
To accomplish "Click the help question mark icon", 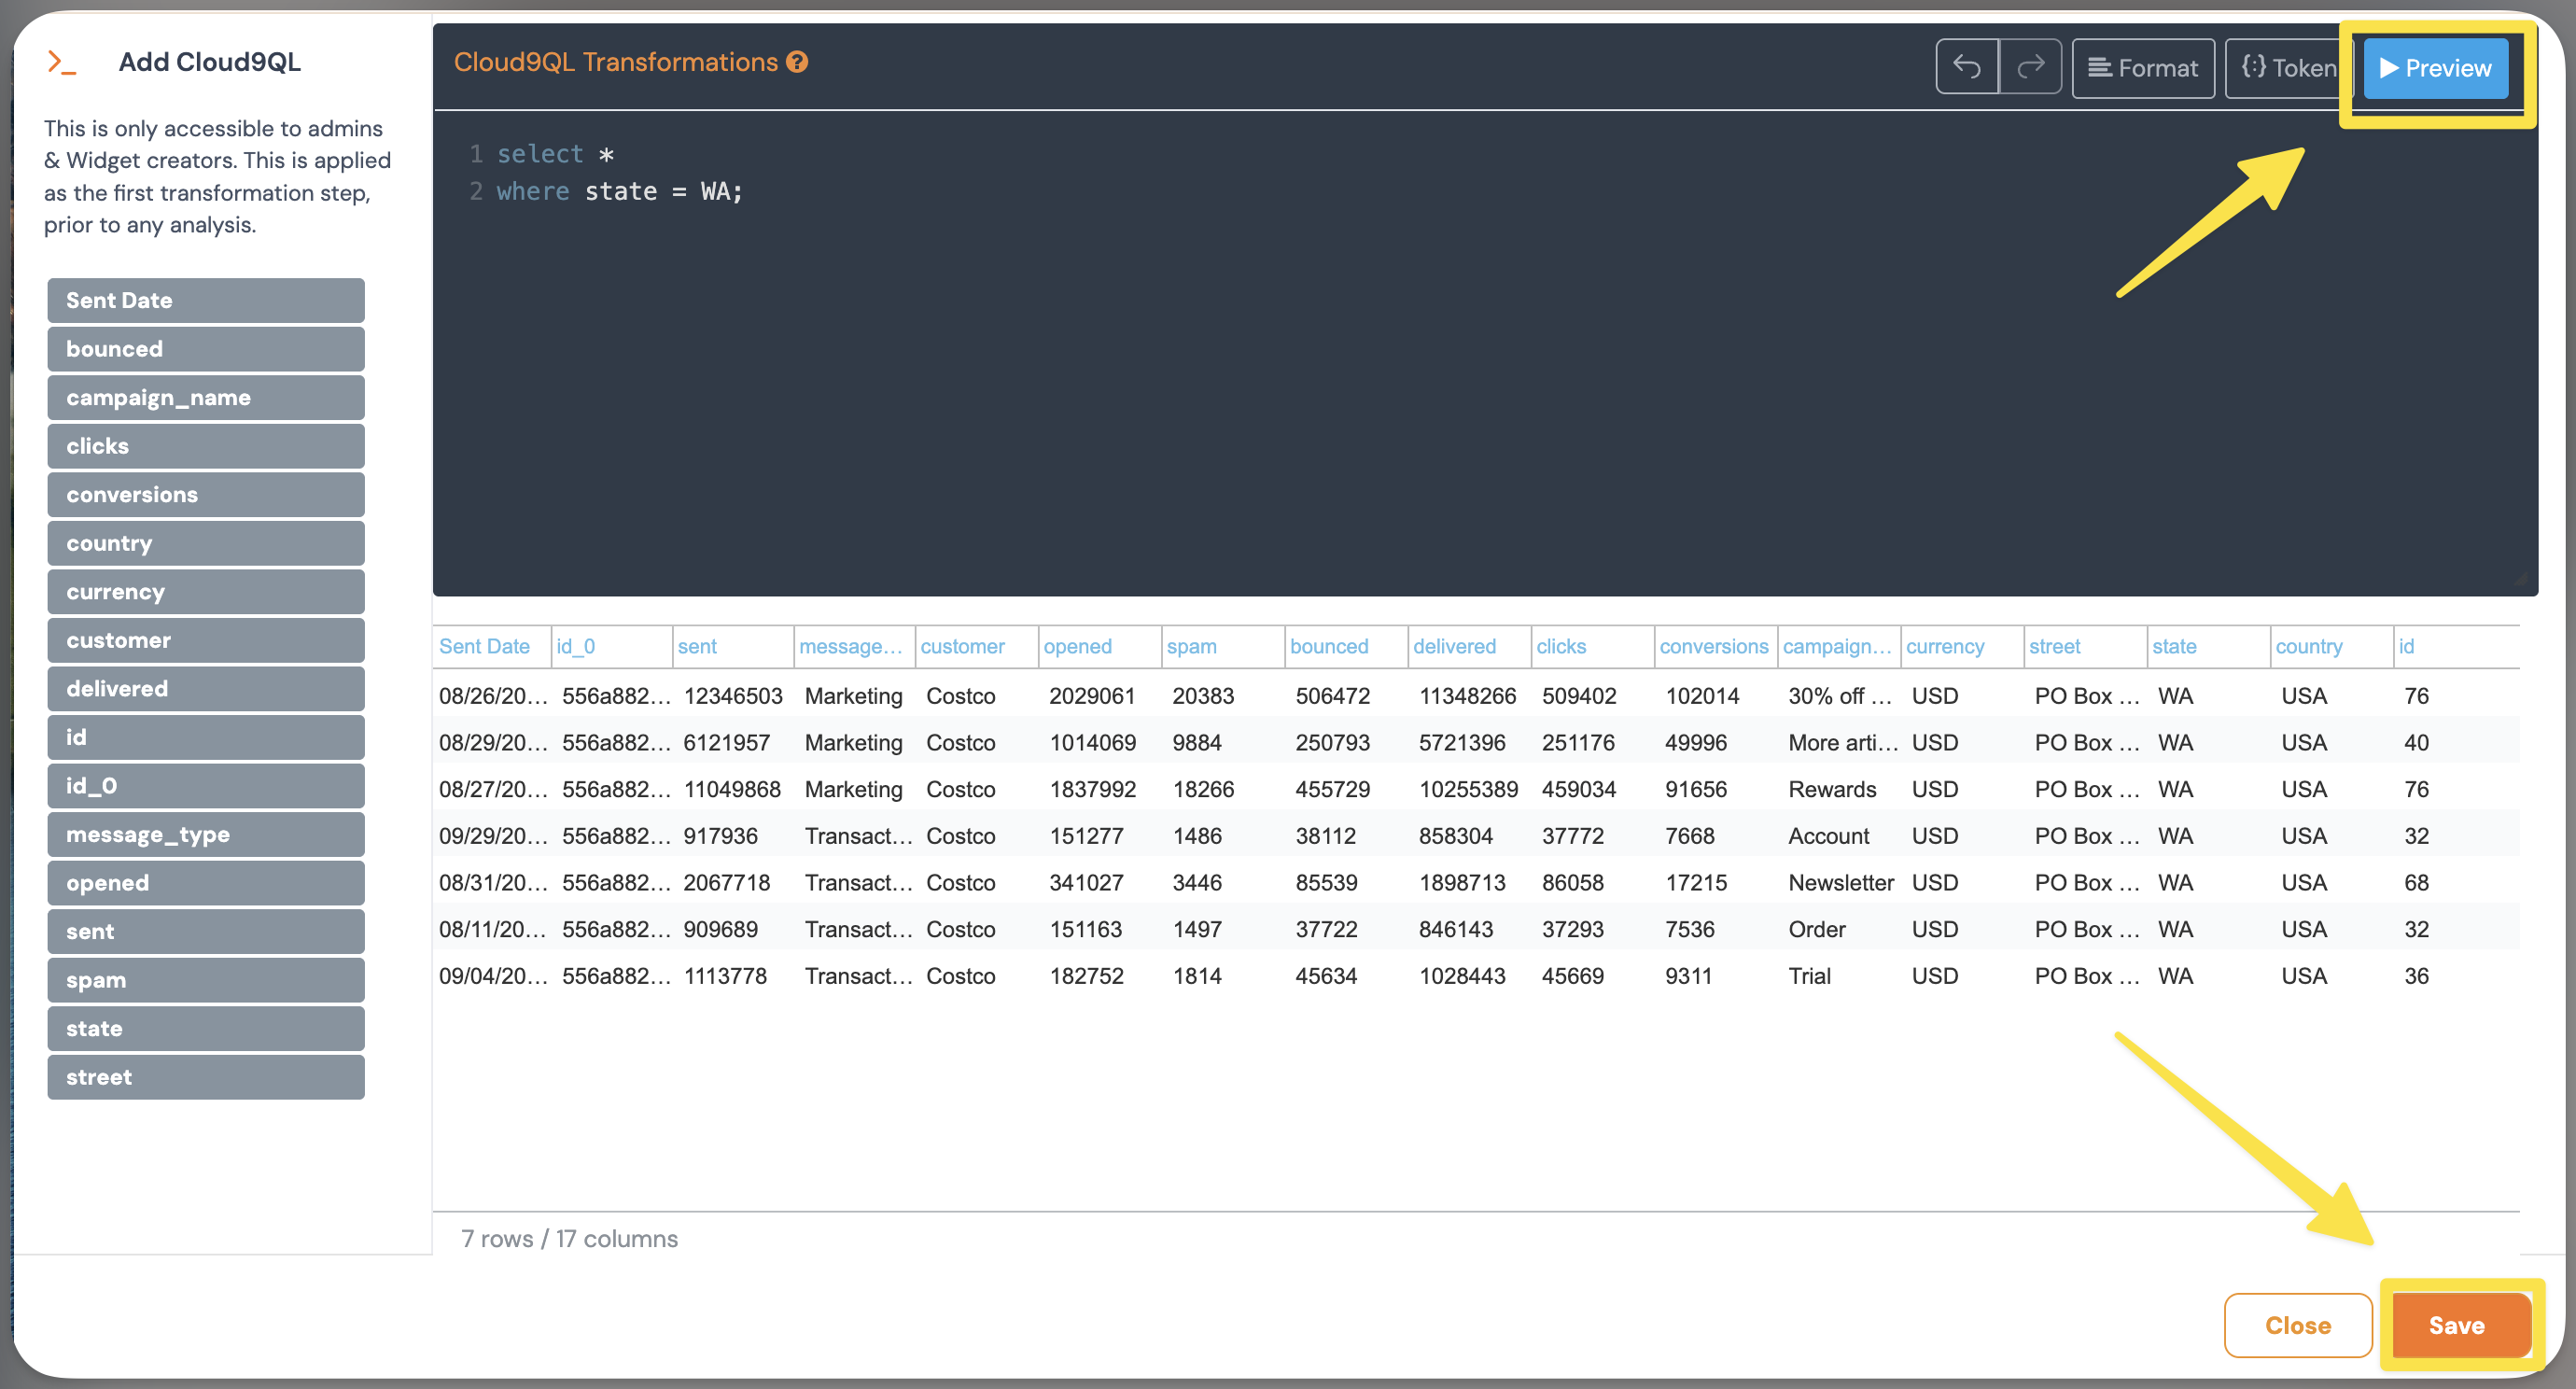I will tap(797, 62).
